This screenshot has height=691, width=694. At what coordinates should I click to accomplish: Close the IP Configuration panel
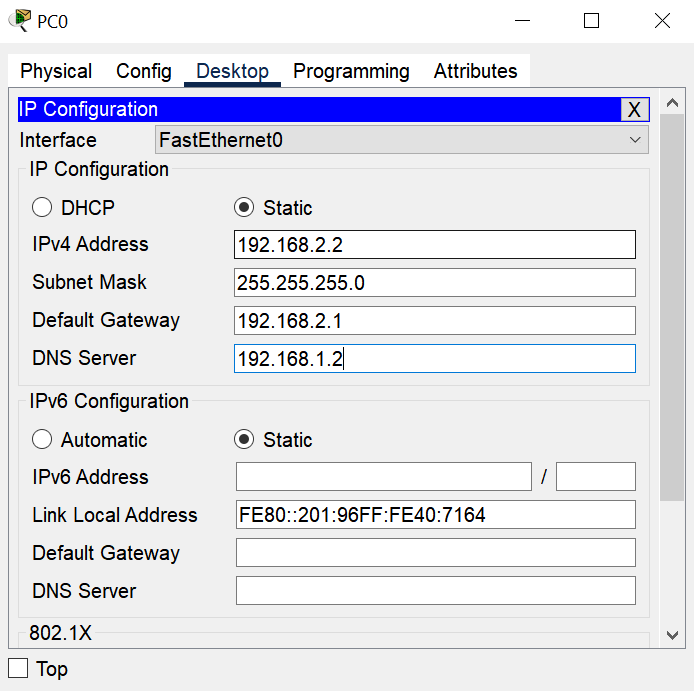(x=635, y=109)
